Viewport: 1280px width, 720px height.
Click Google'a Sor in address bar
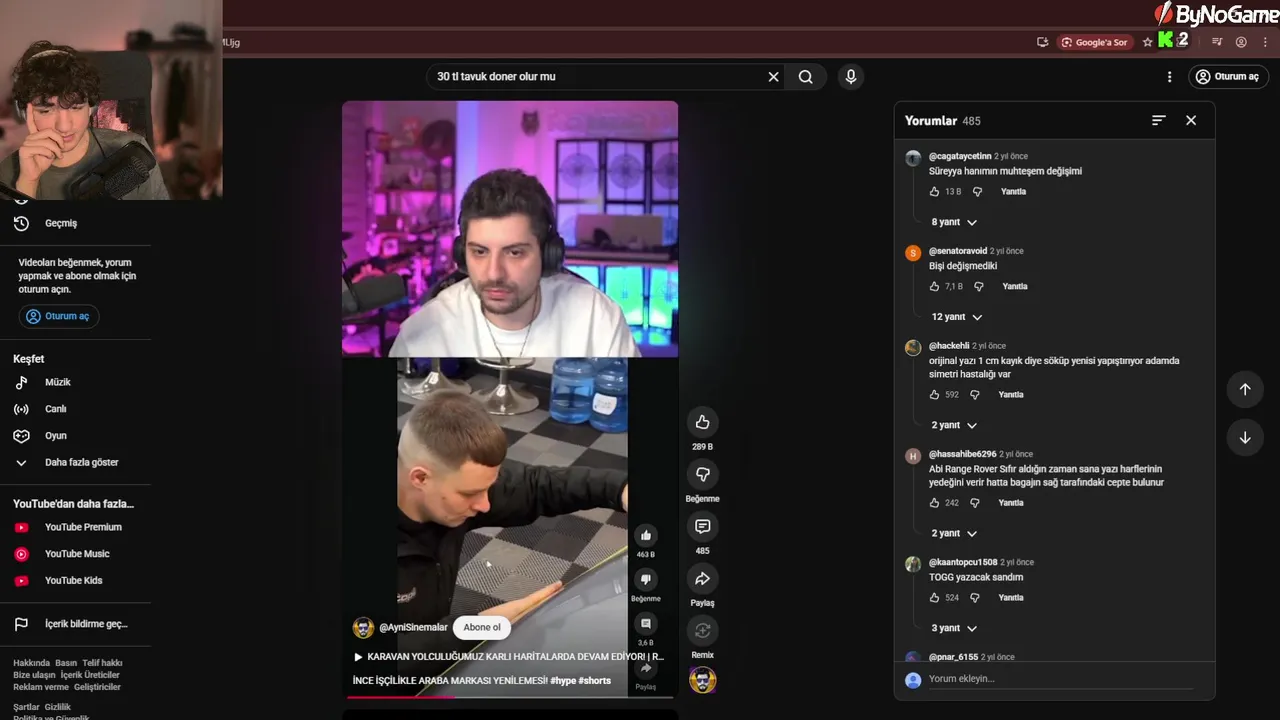pos(1095,42)
